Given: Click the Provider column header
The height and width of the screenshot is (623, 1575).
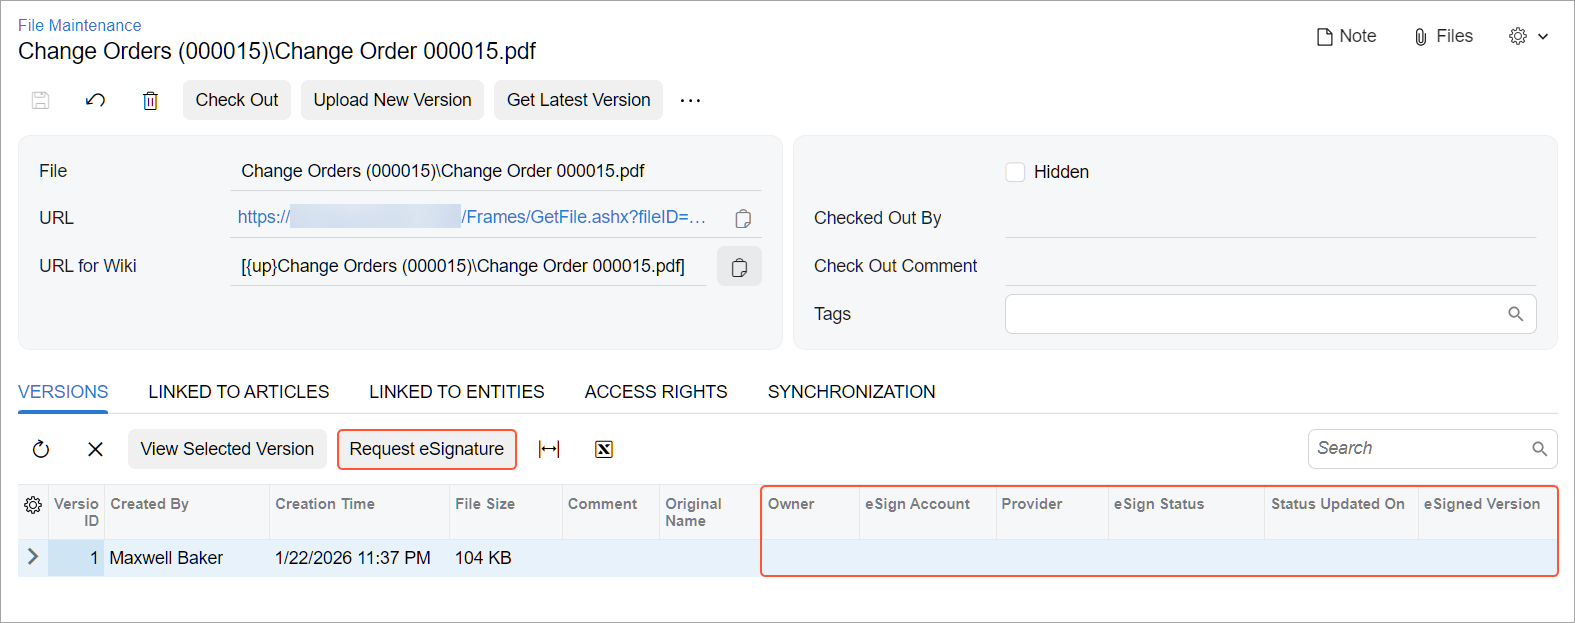Looking at the screenshot, I should pos(1052,513).
